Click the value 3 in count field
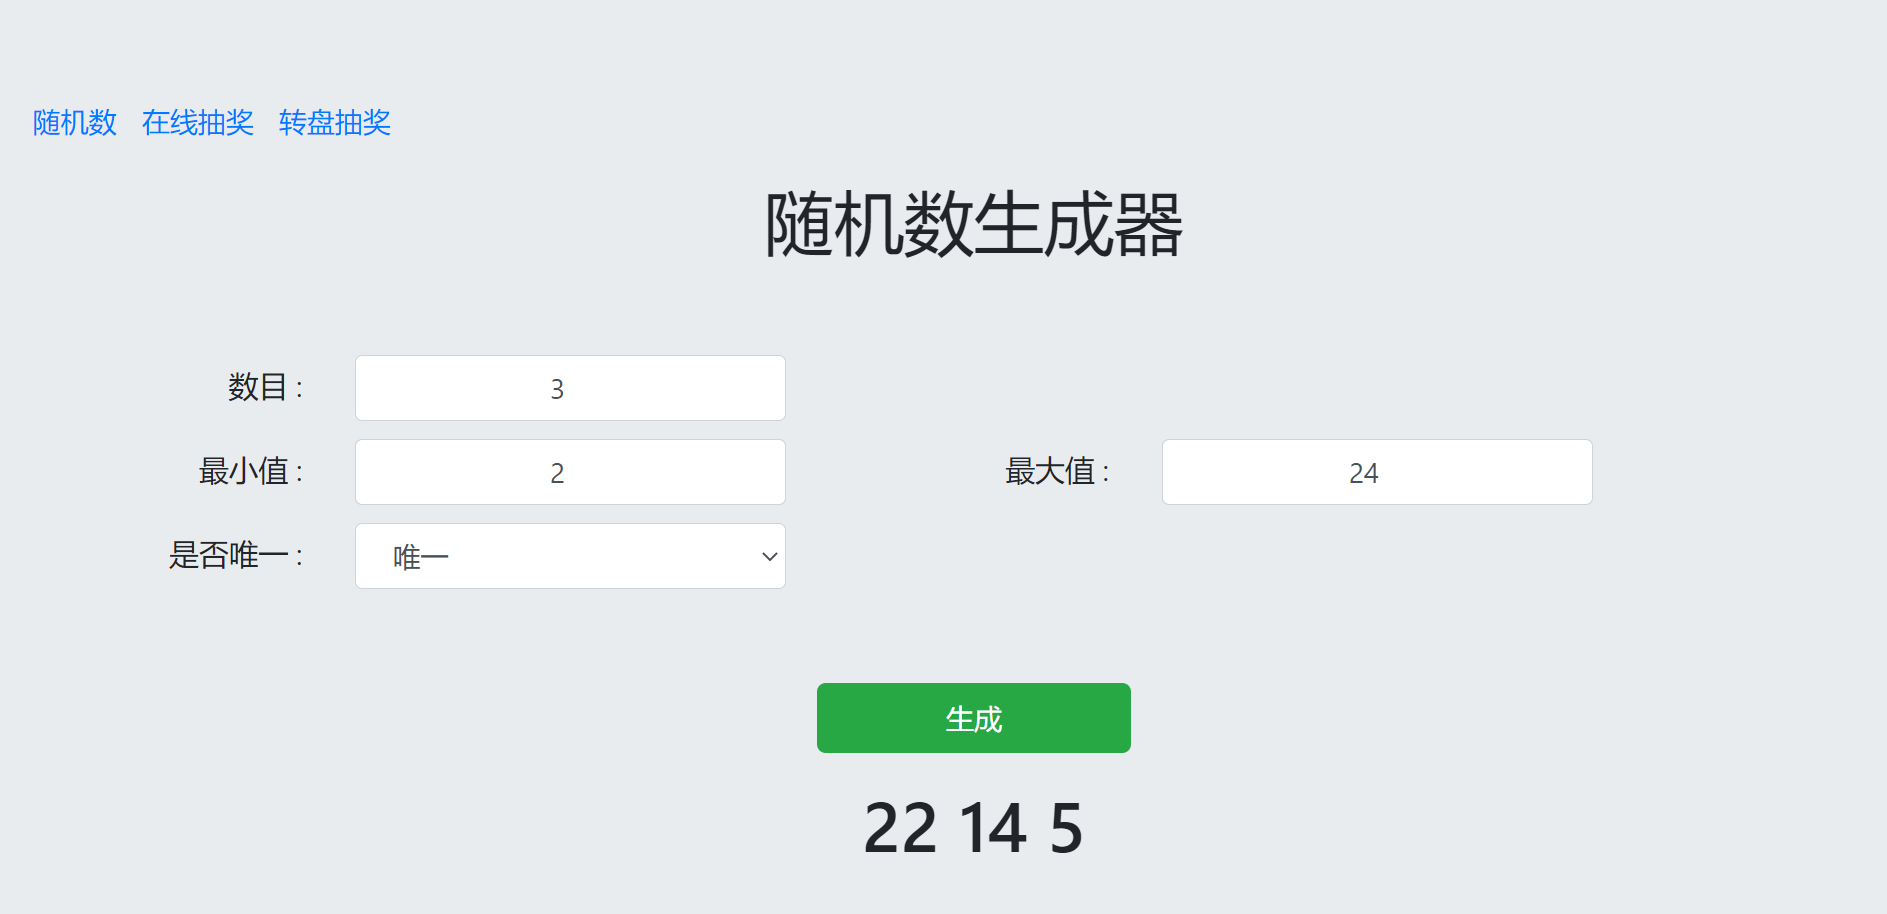Image resolution: width=1887 pixels, height=914 pixels. (557, 389)
